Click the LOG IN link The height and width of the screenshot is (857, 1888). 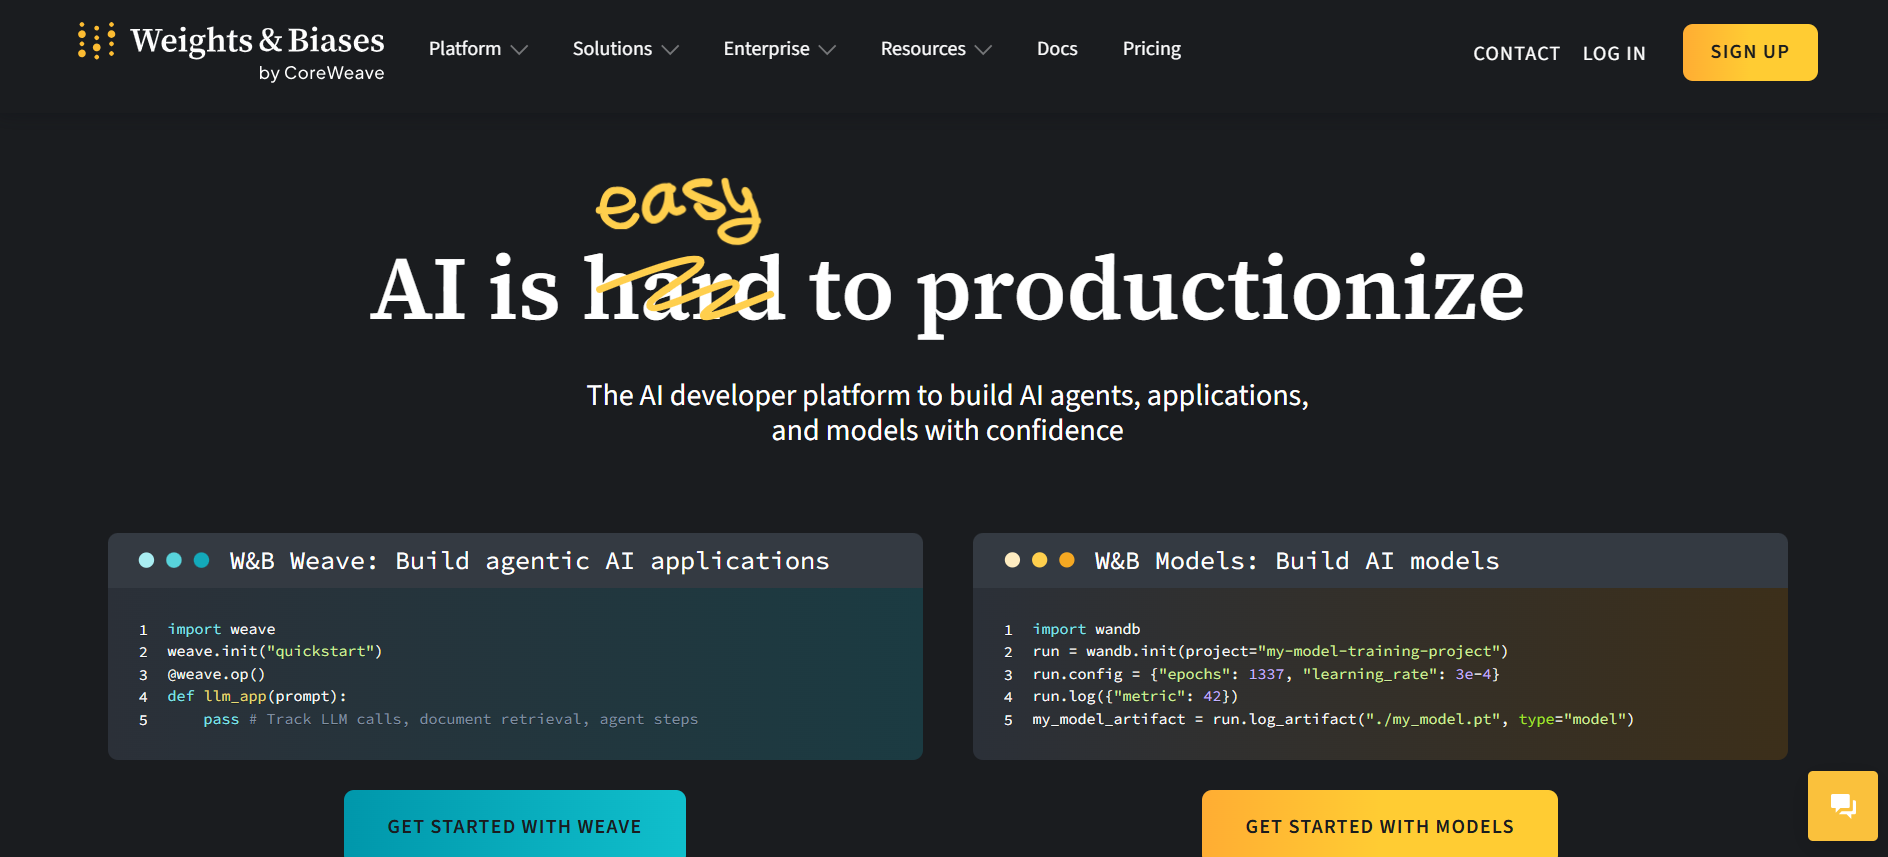tap(1613, 54)
